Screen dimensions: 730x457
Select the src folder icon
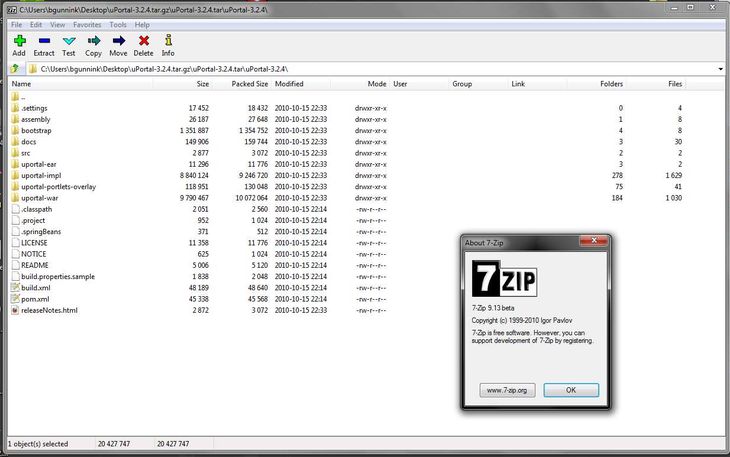15,153
